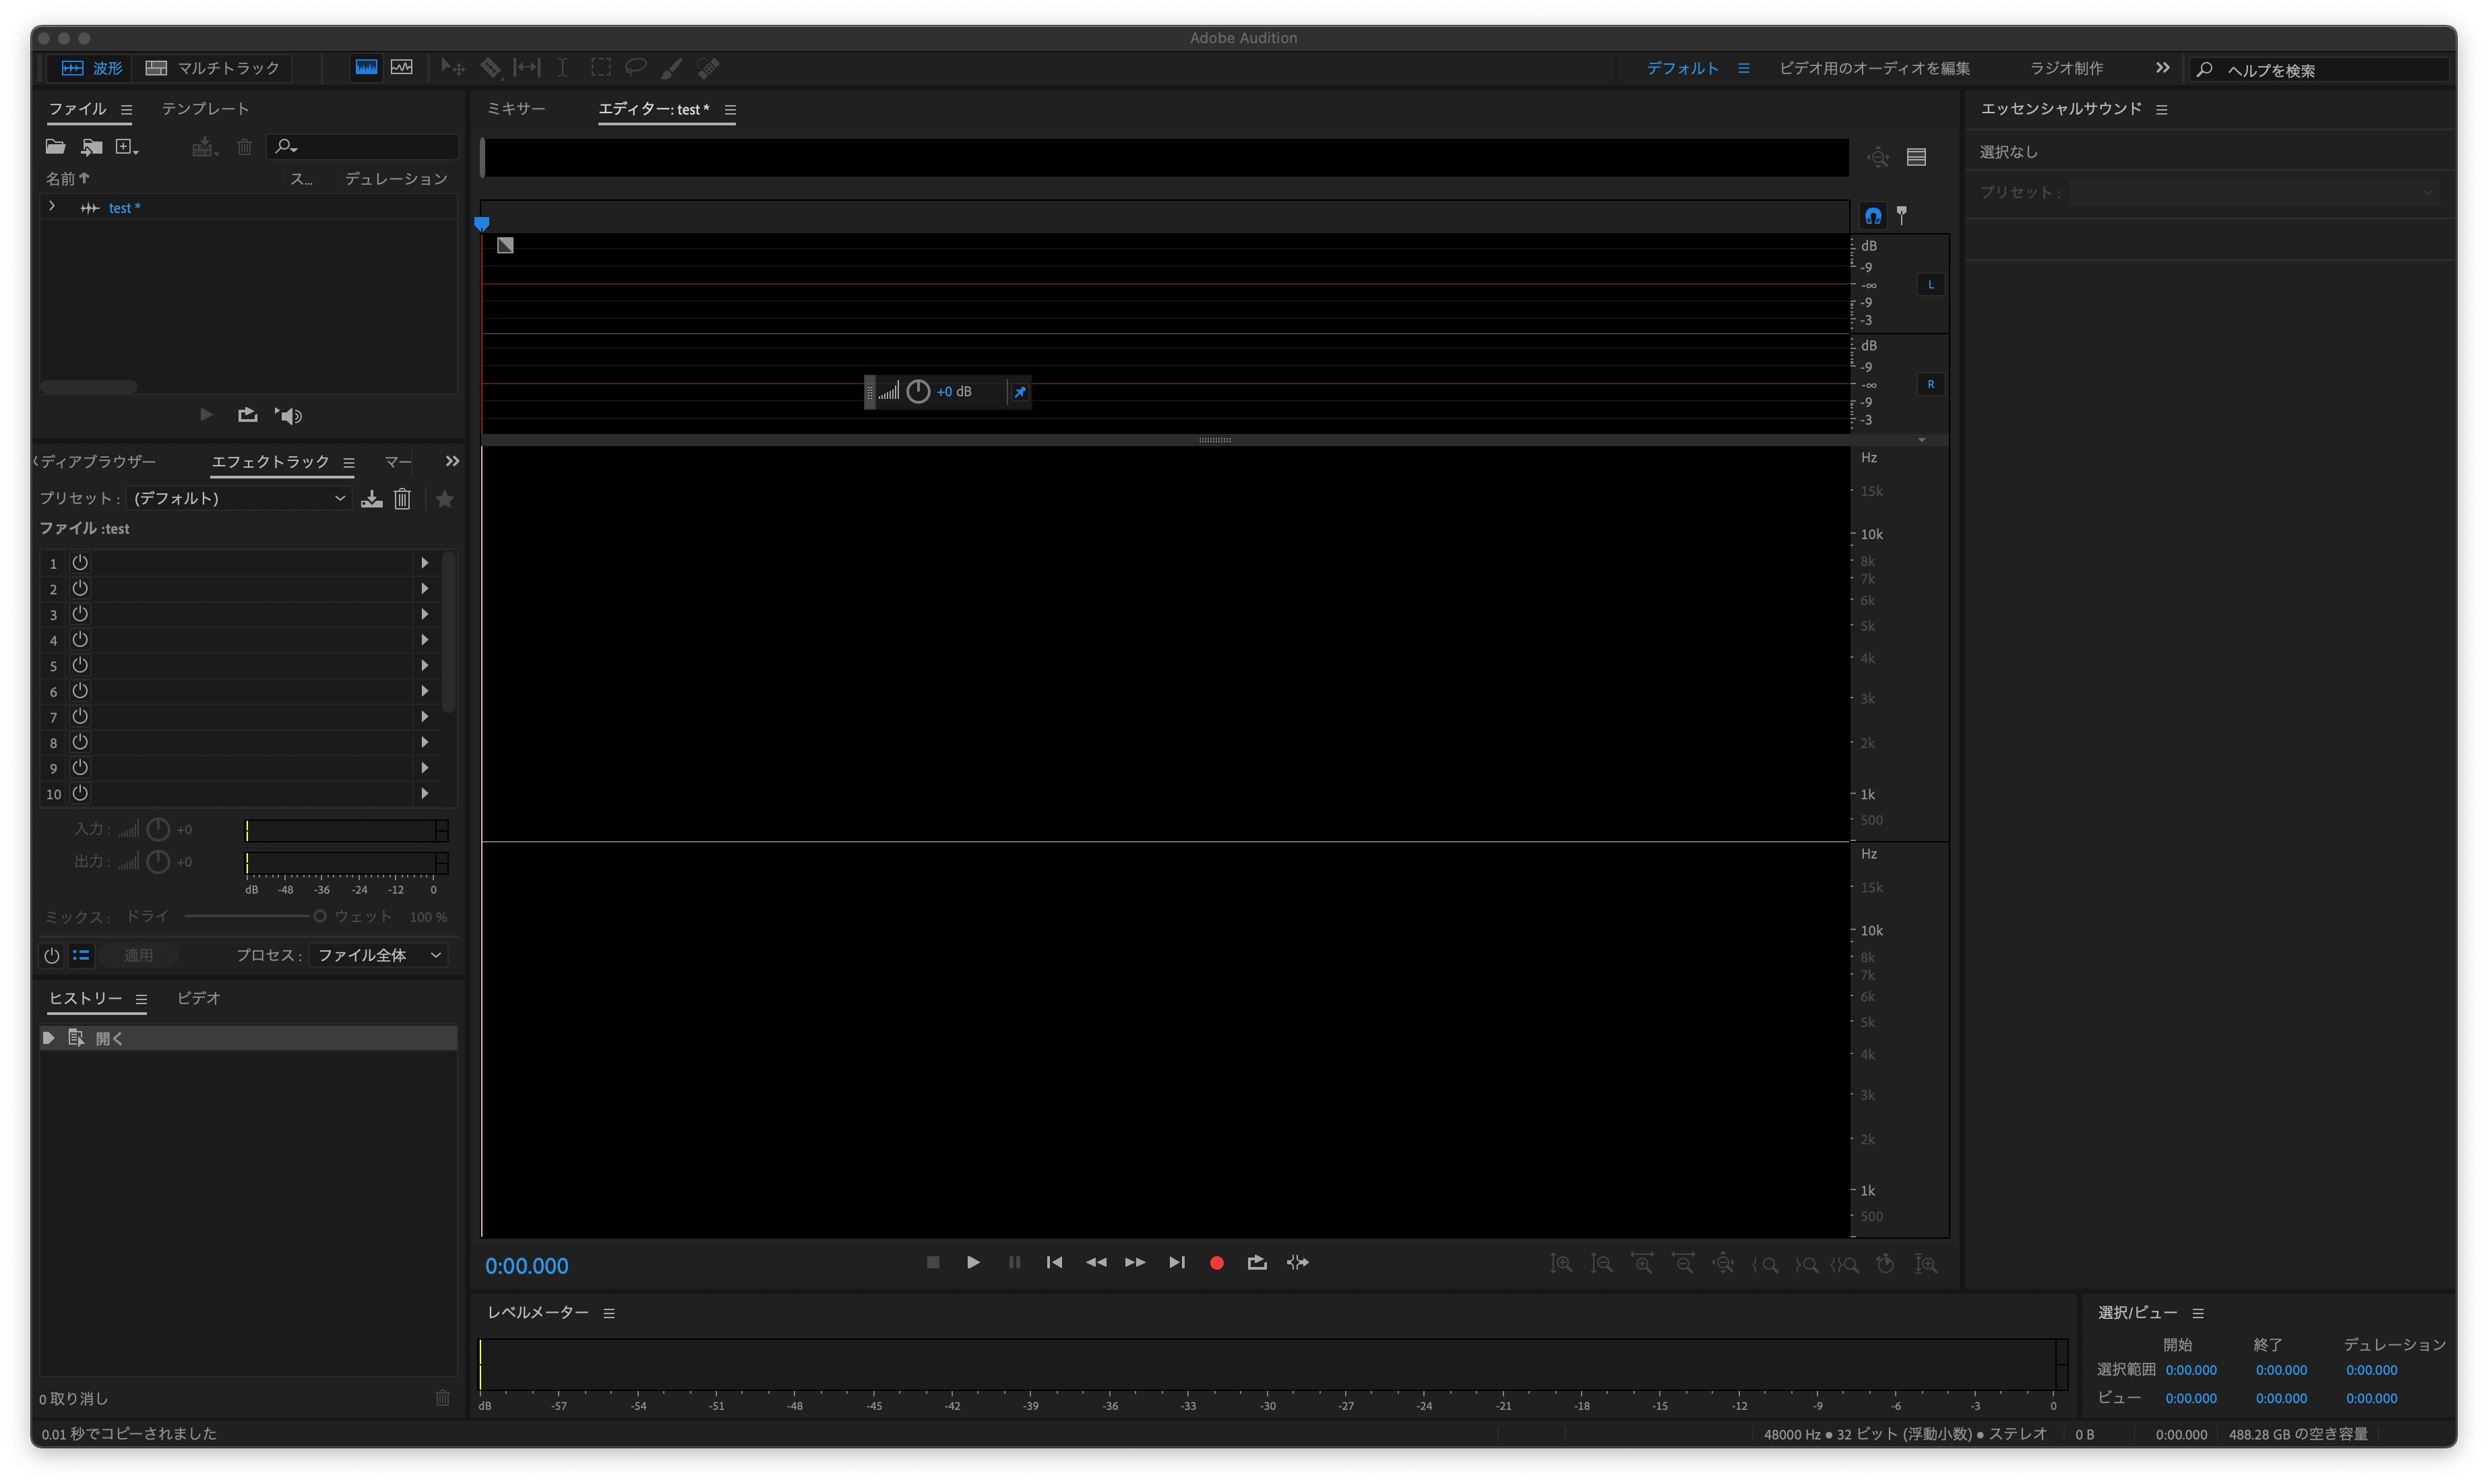Click the fast forward transport icon
The width and height of the screenshot is (2488, 1484).
click(x=1135, y=1262)
